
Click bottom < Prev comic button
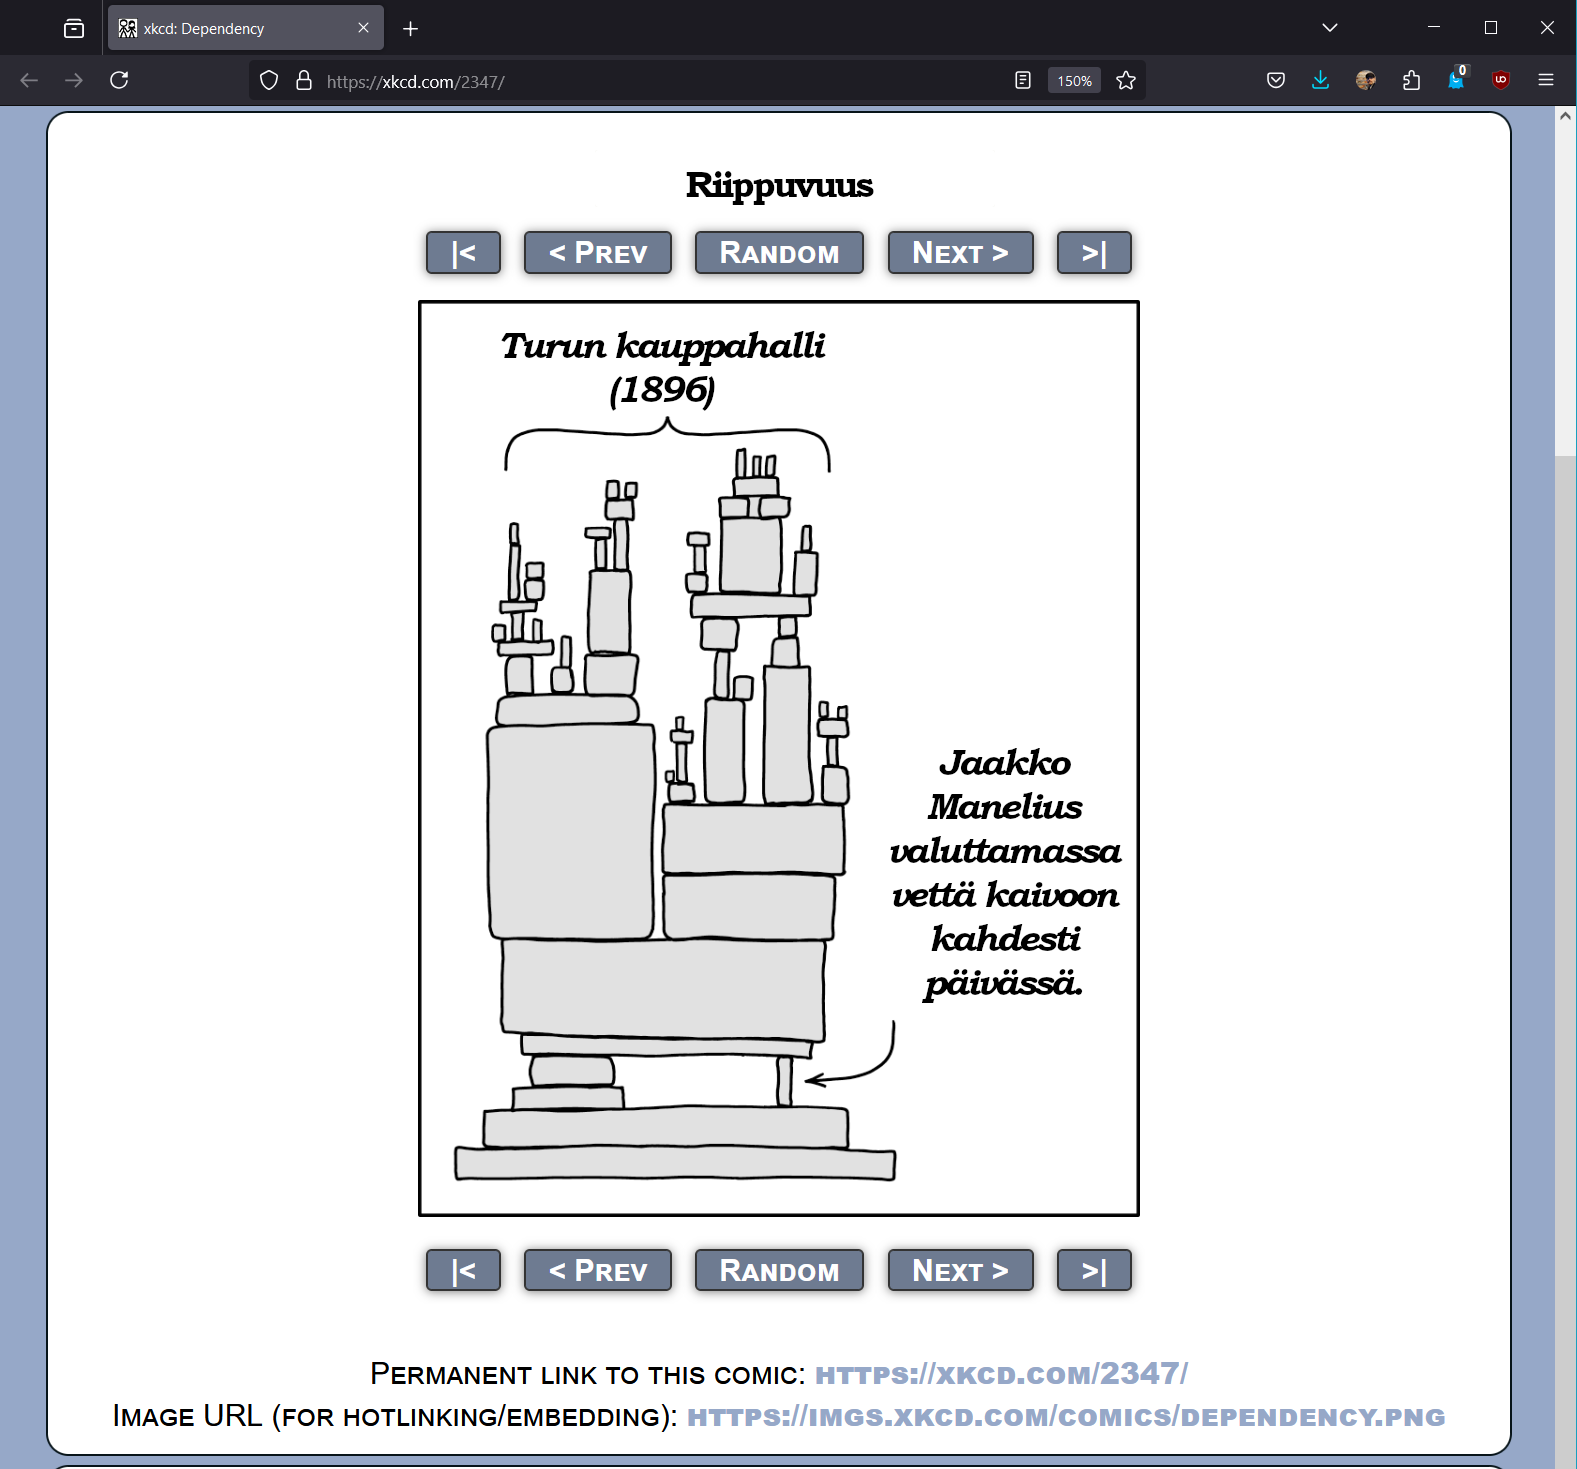598,1271
